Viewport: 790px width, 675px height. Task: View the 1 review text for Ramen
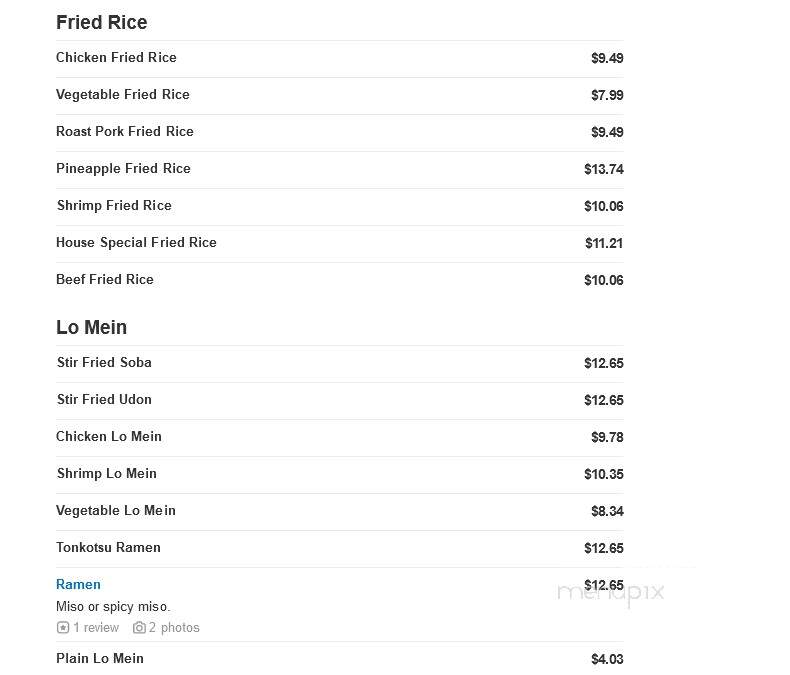coord(96,628)
